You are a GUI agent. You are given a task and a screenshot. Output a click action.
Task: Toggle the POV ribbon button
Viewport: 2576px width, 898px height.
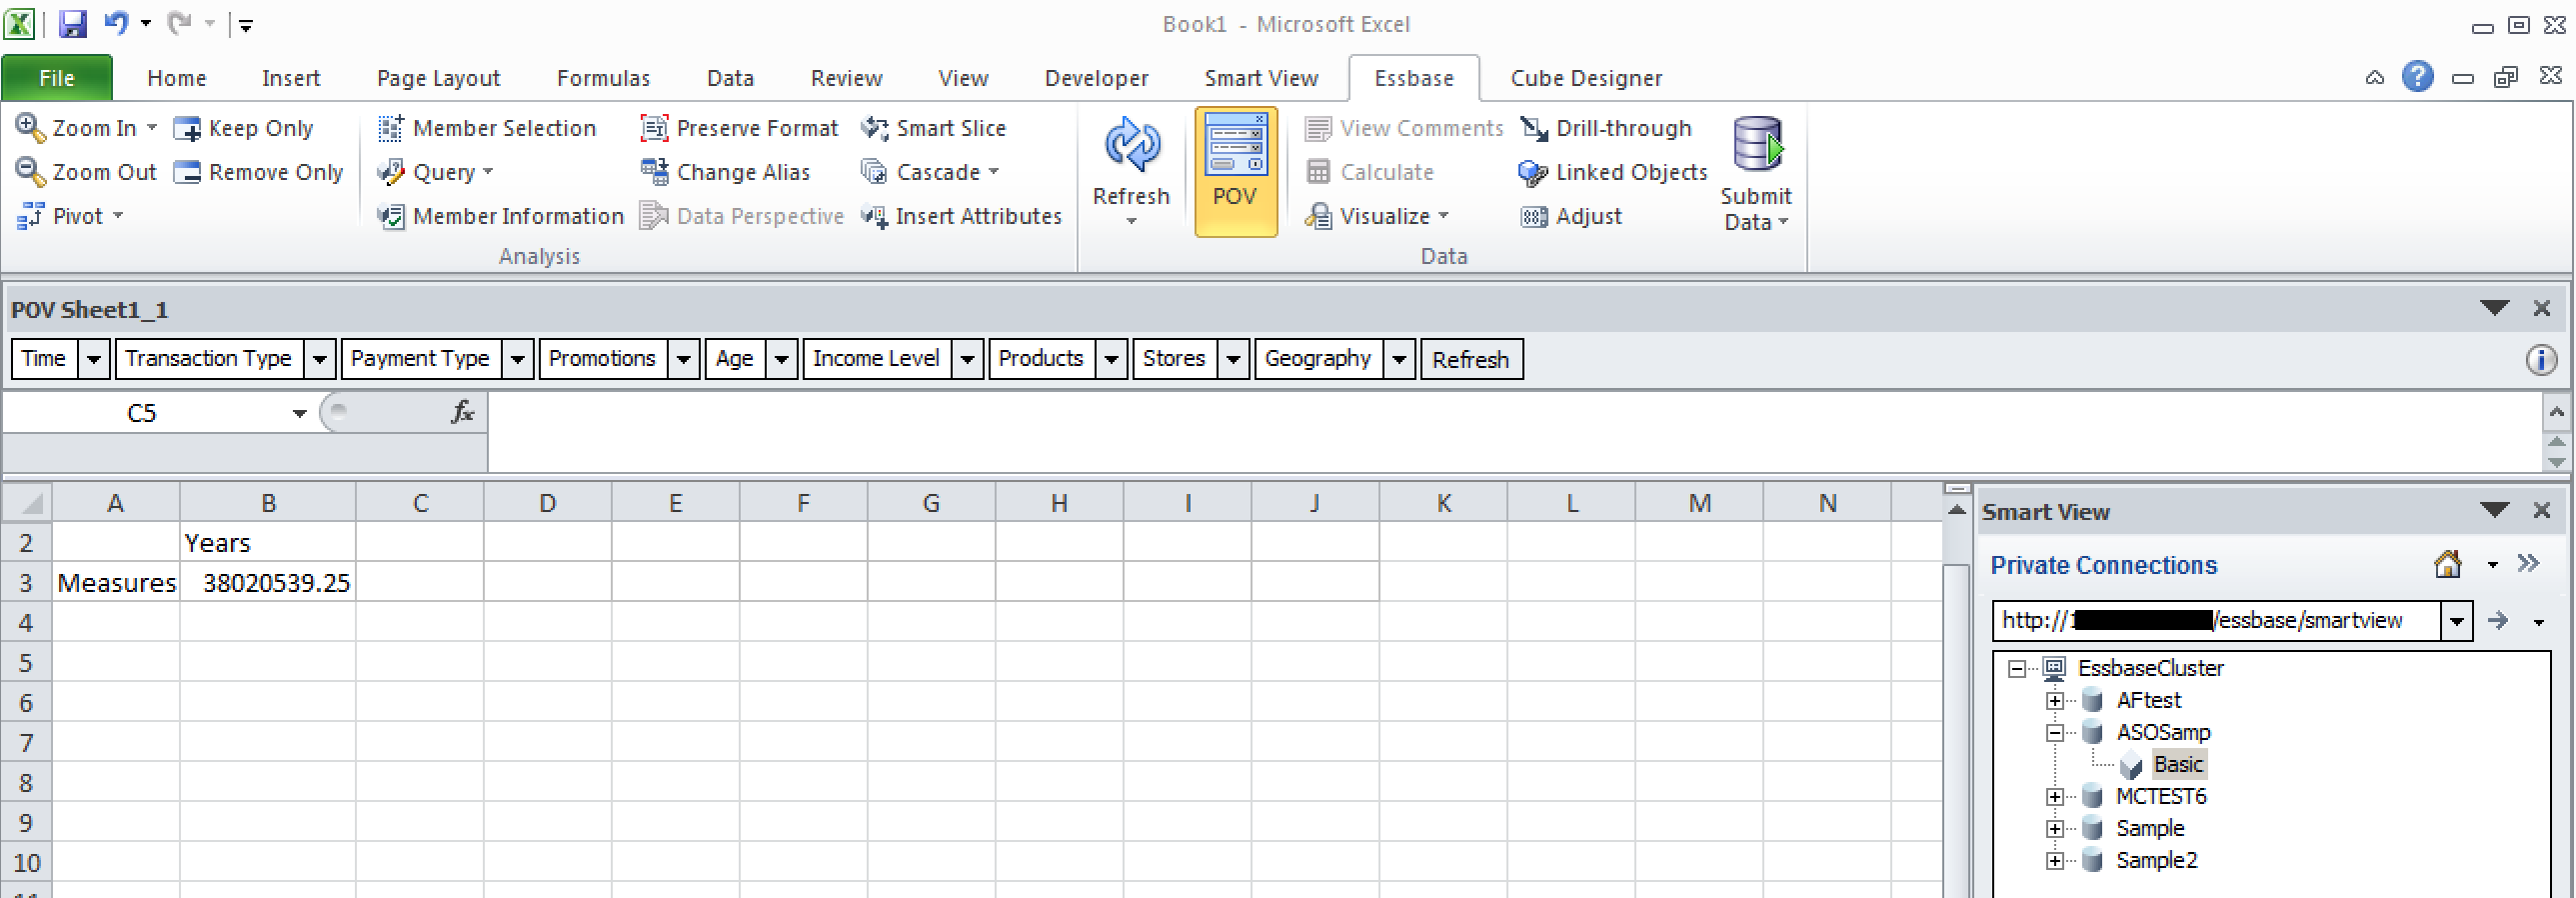click(1235, 172)
